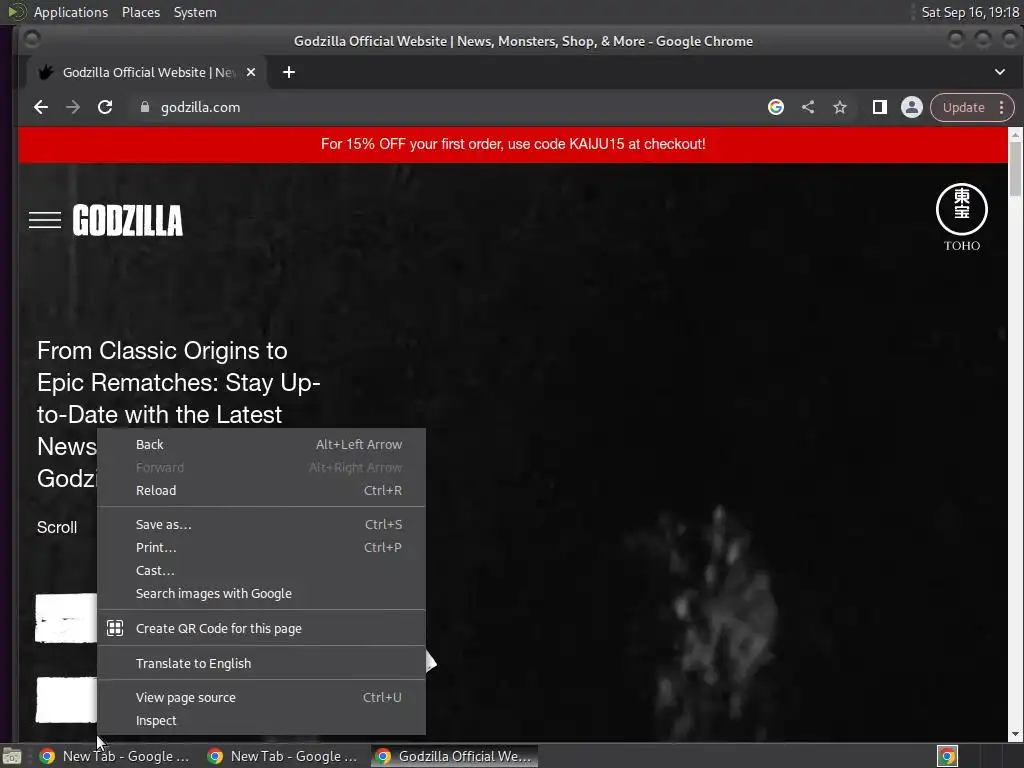This screenshot has height=768, width=1024.
Task: Open the hamburger menu on the Godzilla site
Action: click(45, 220)
